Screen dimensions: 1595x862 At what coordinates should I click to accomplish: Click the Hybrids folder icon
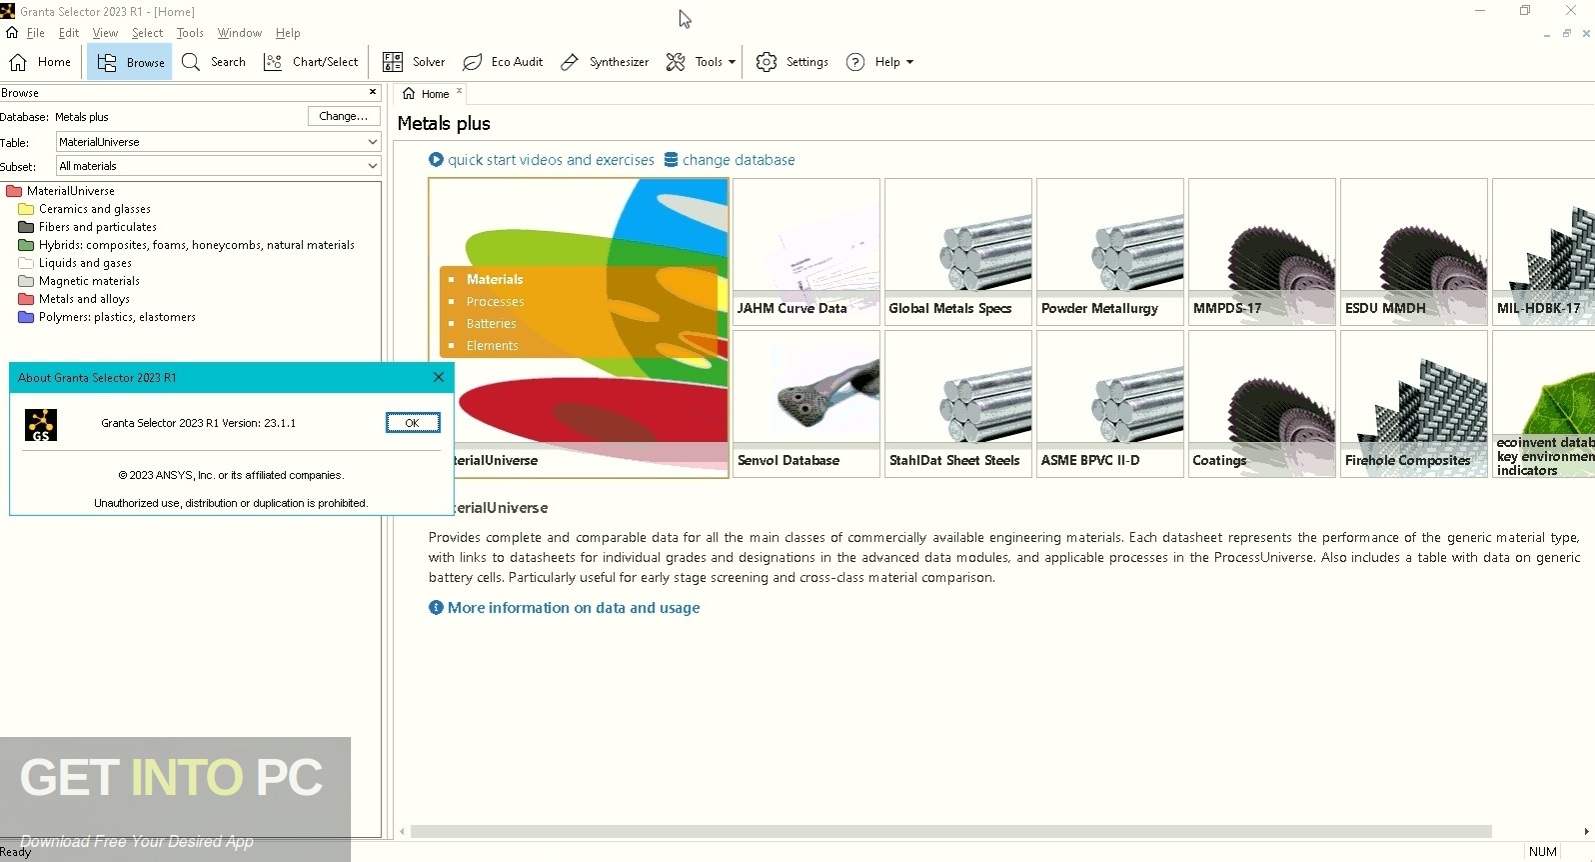[26, 245]
